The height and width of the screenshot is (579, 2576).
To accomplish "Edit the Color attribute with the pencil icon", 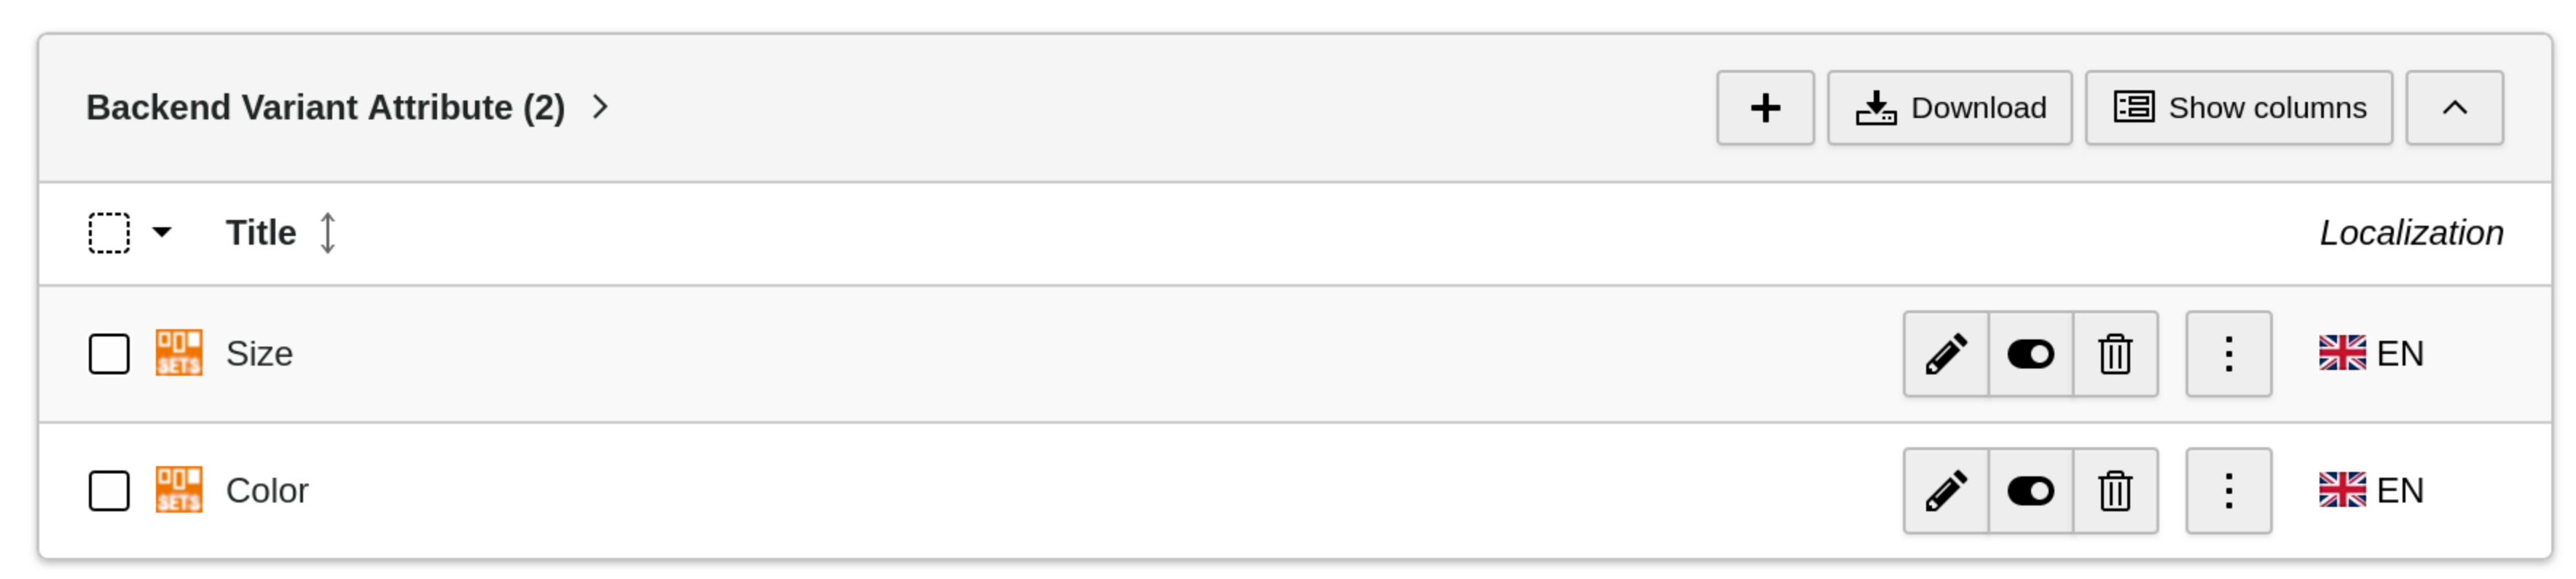I will coord(1946,490).
